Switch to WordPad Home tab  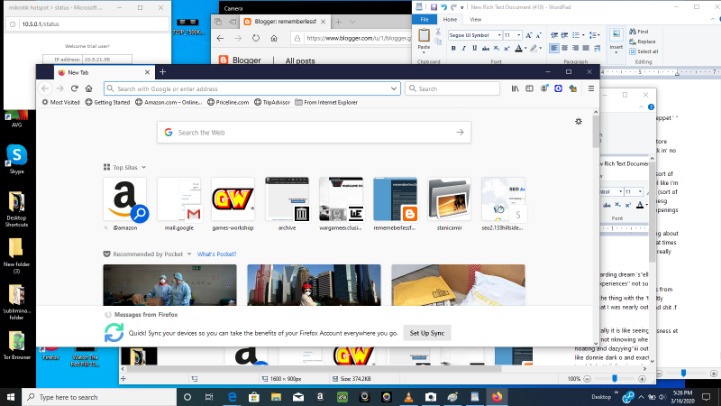click(450, 19)
